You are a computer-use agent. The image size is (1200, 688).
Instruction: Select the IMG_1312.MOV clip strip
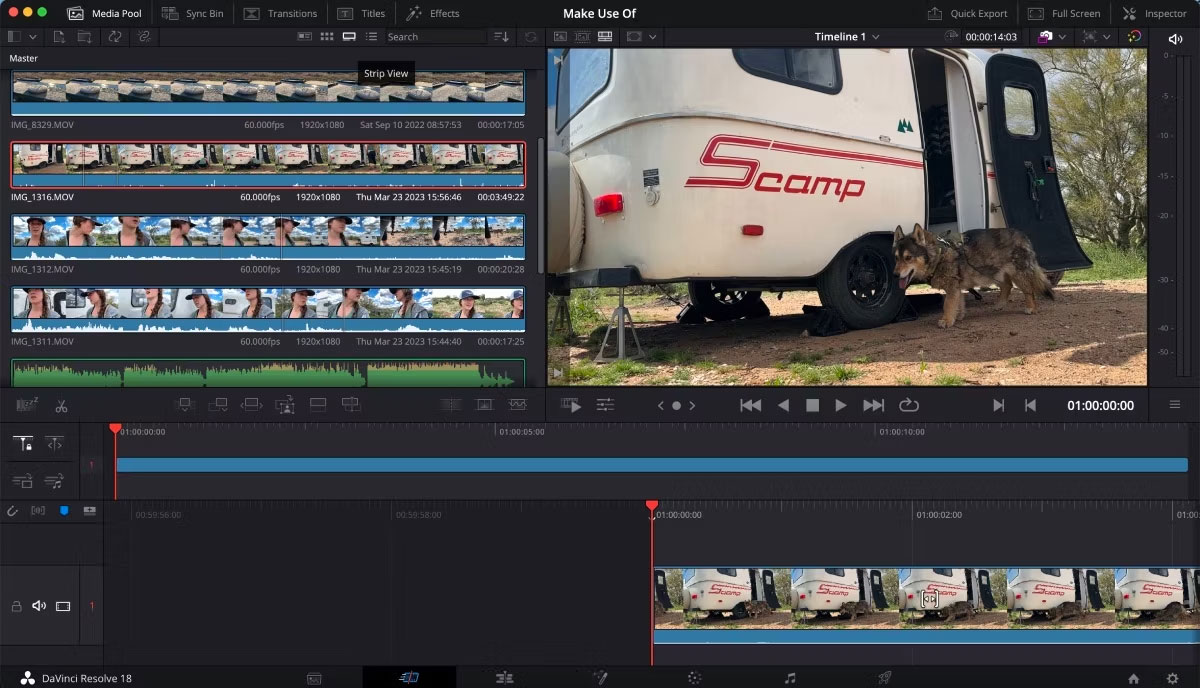point(268,238)
